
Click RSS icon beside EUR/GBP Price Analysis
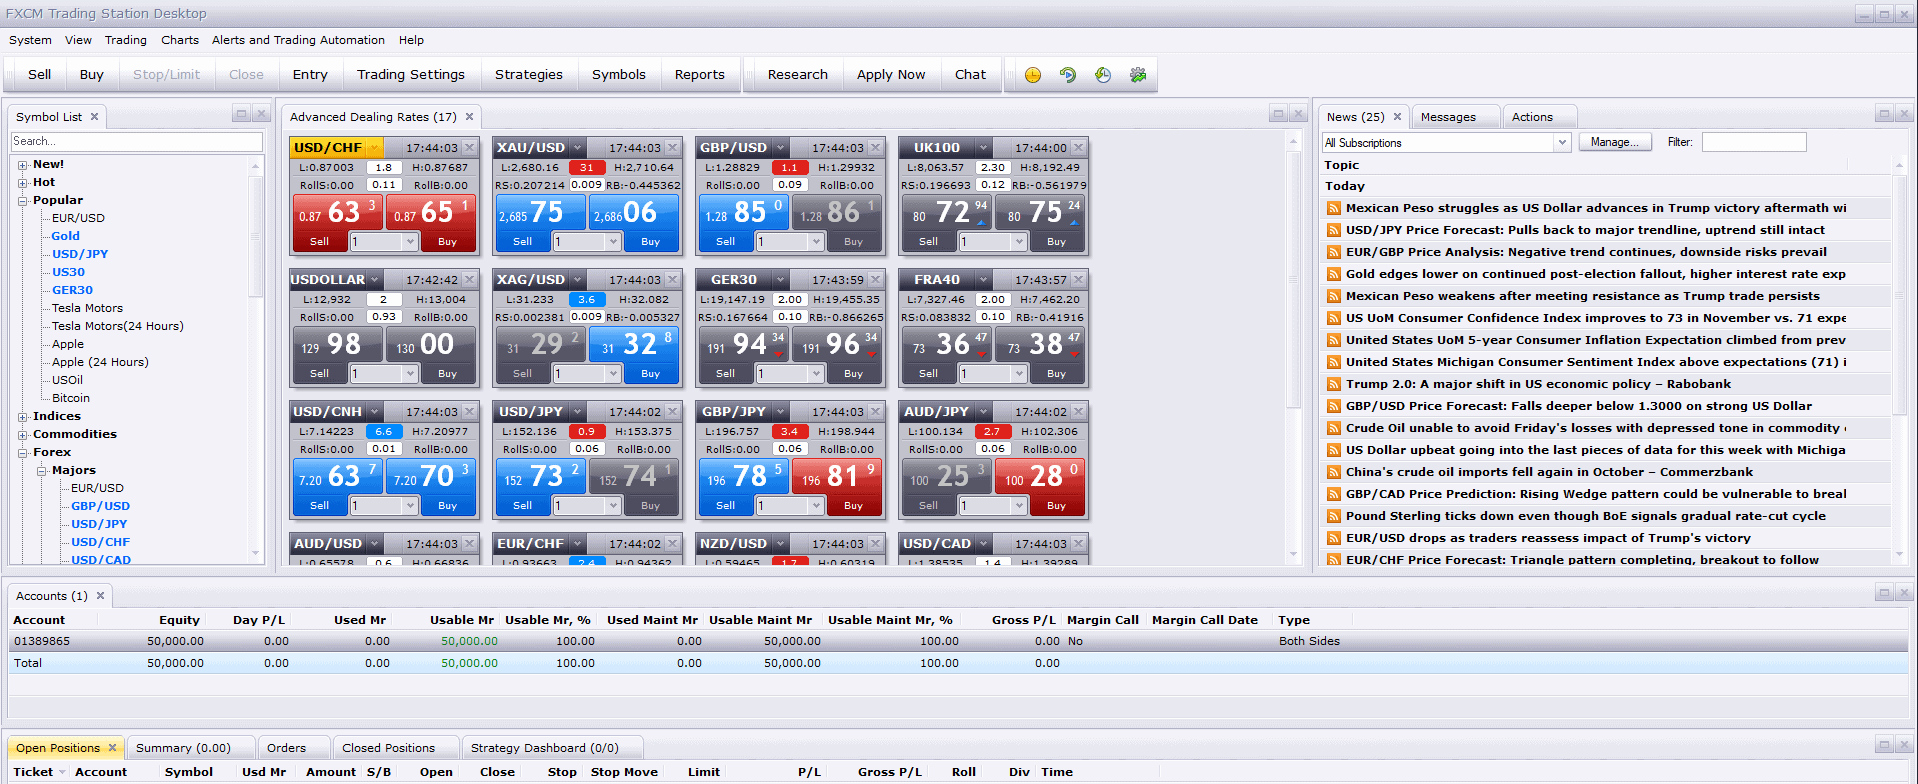[x=1334, y=252]
